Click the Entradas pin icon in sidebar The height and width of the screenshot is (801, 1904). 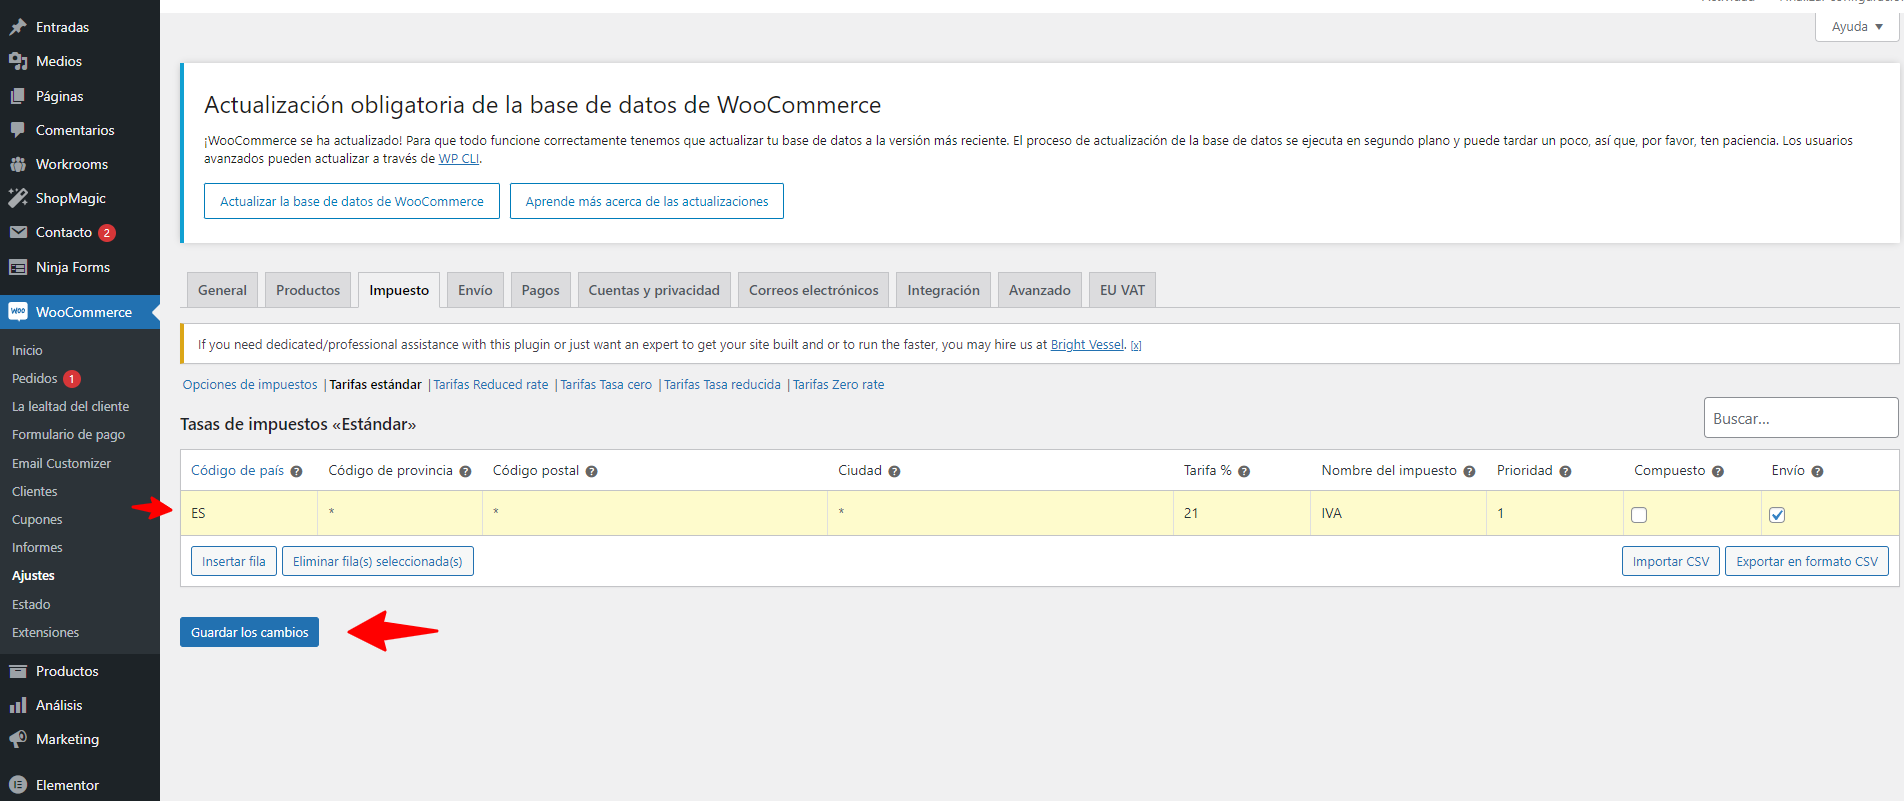pos(18,27)
